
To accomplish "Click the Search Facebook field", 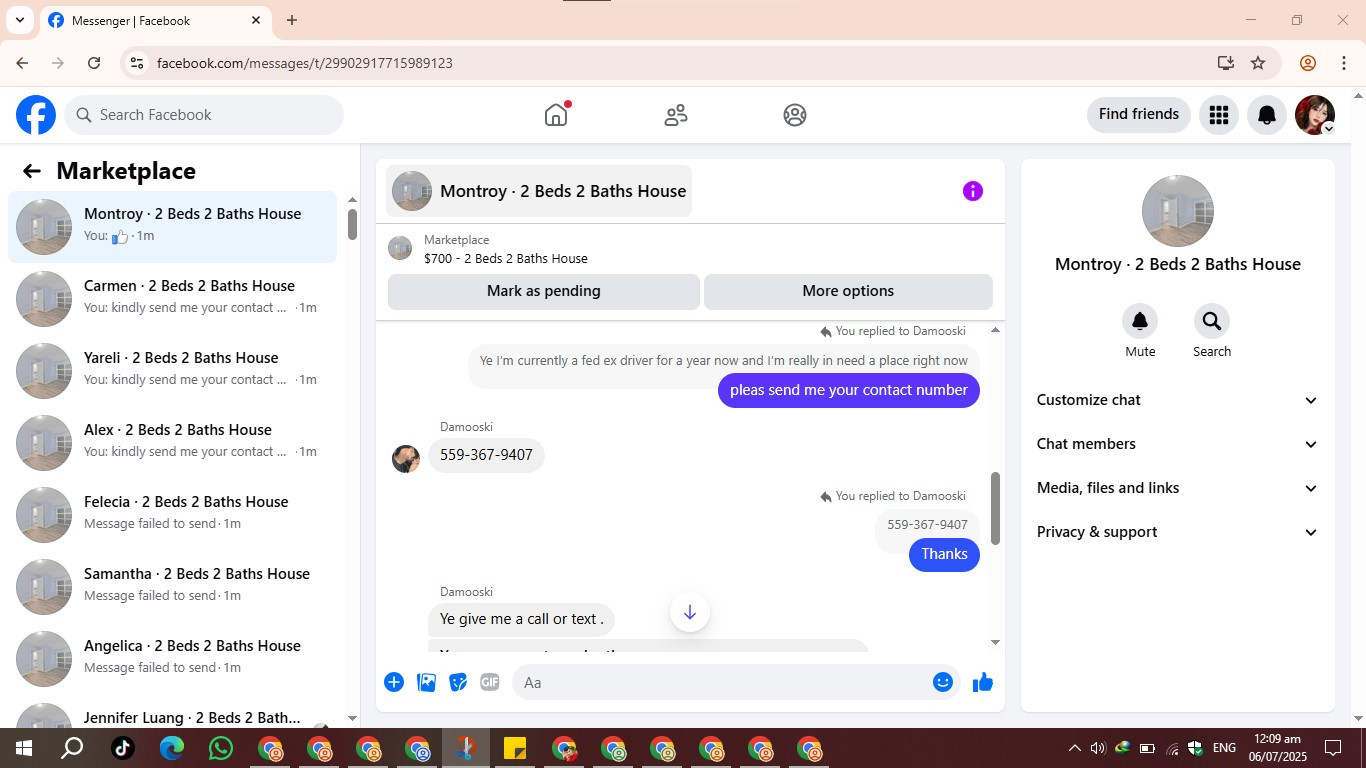I will pyautogui.click(x=205, y=115).
